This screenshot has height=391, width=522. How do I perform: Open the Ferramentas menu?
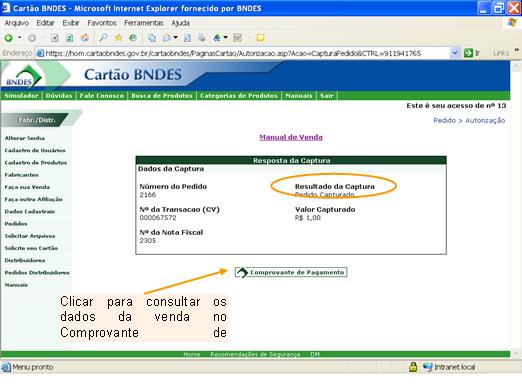pyautogui.click(x=144, y=23)
